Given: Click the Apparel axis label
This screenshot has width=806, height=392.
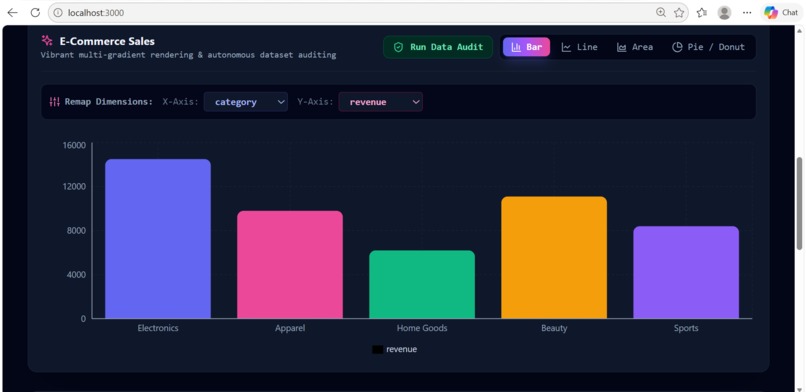Looking at the screenshot, I should pyautogui.click(x=290, y=328).
